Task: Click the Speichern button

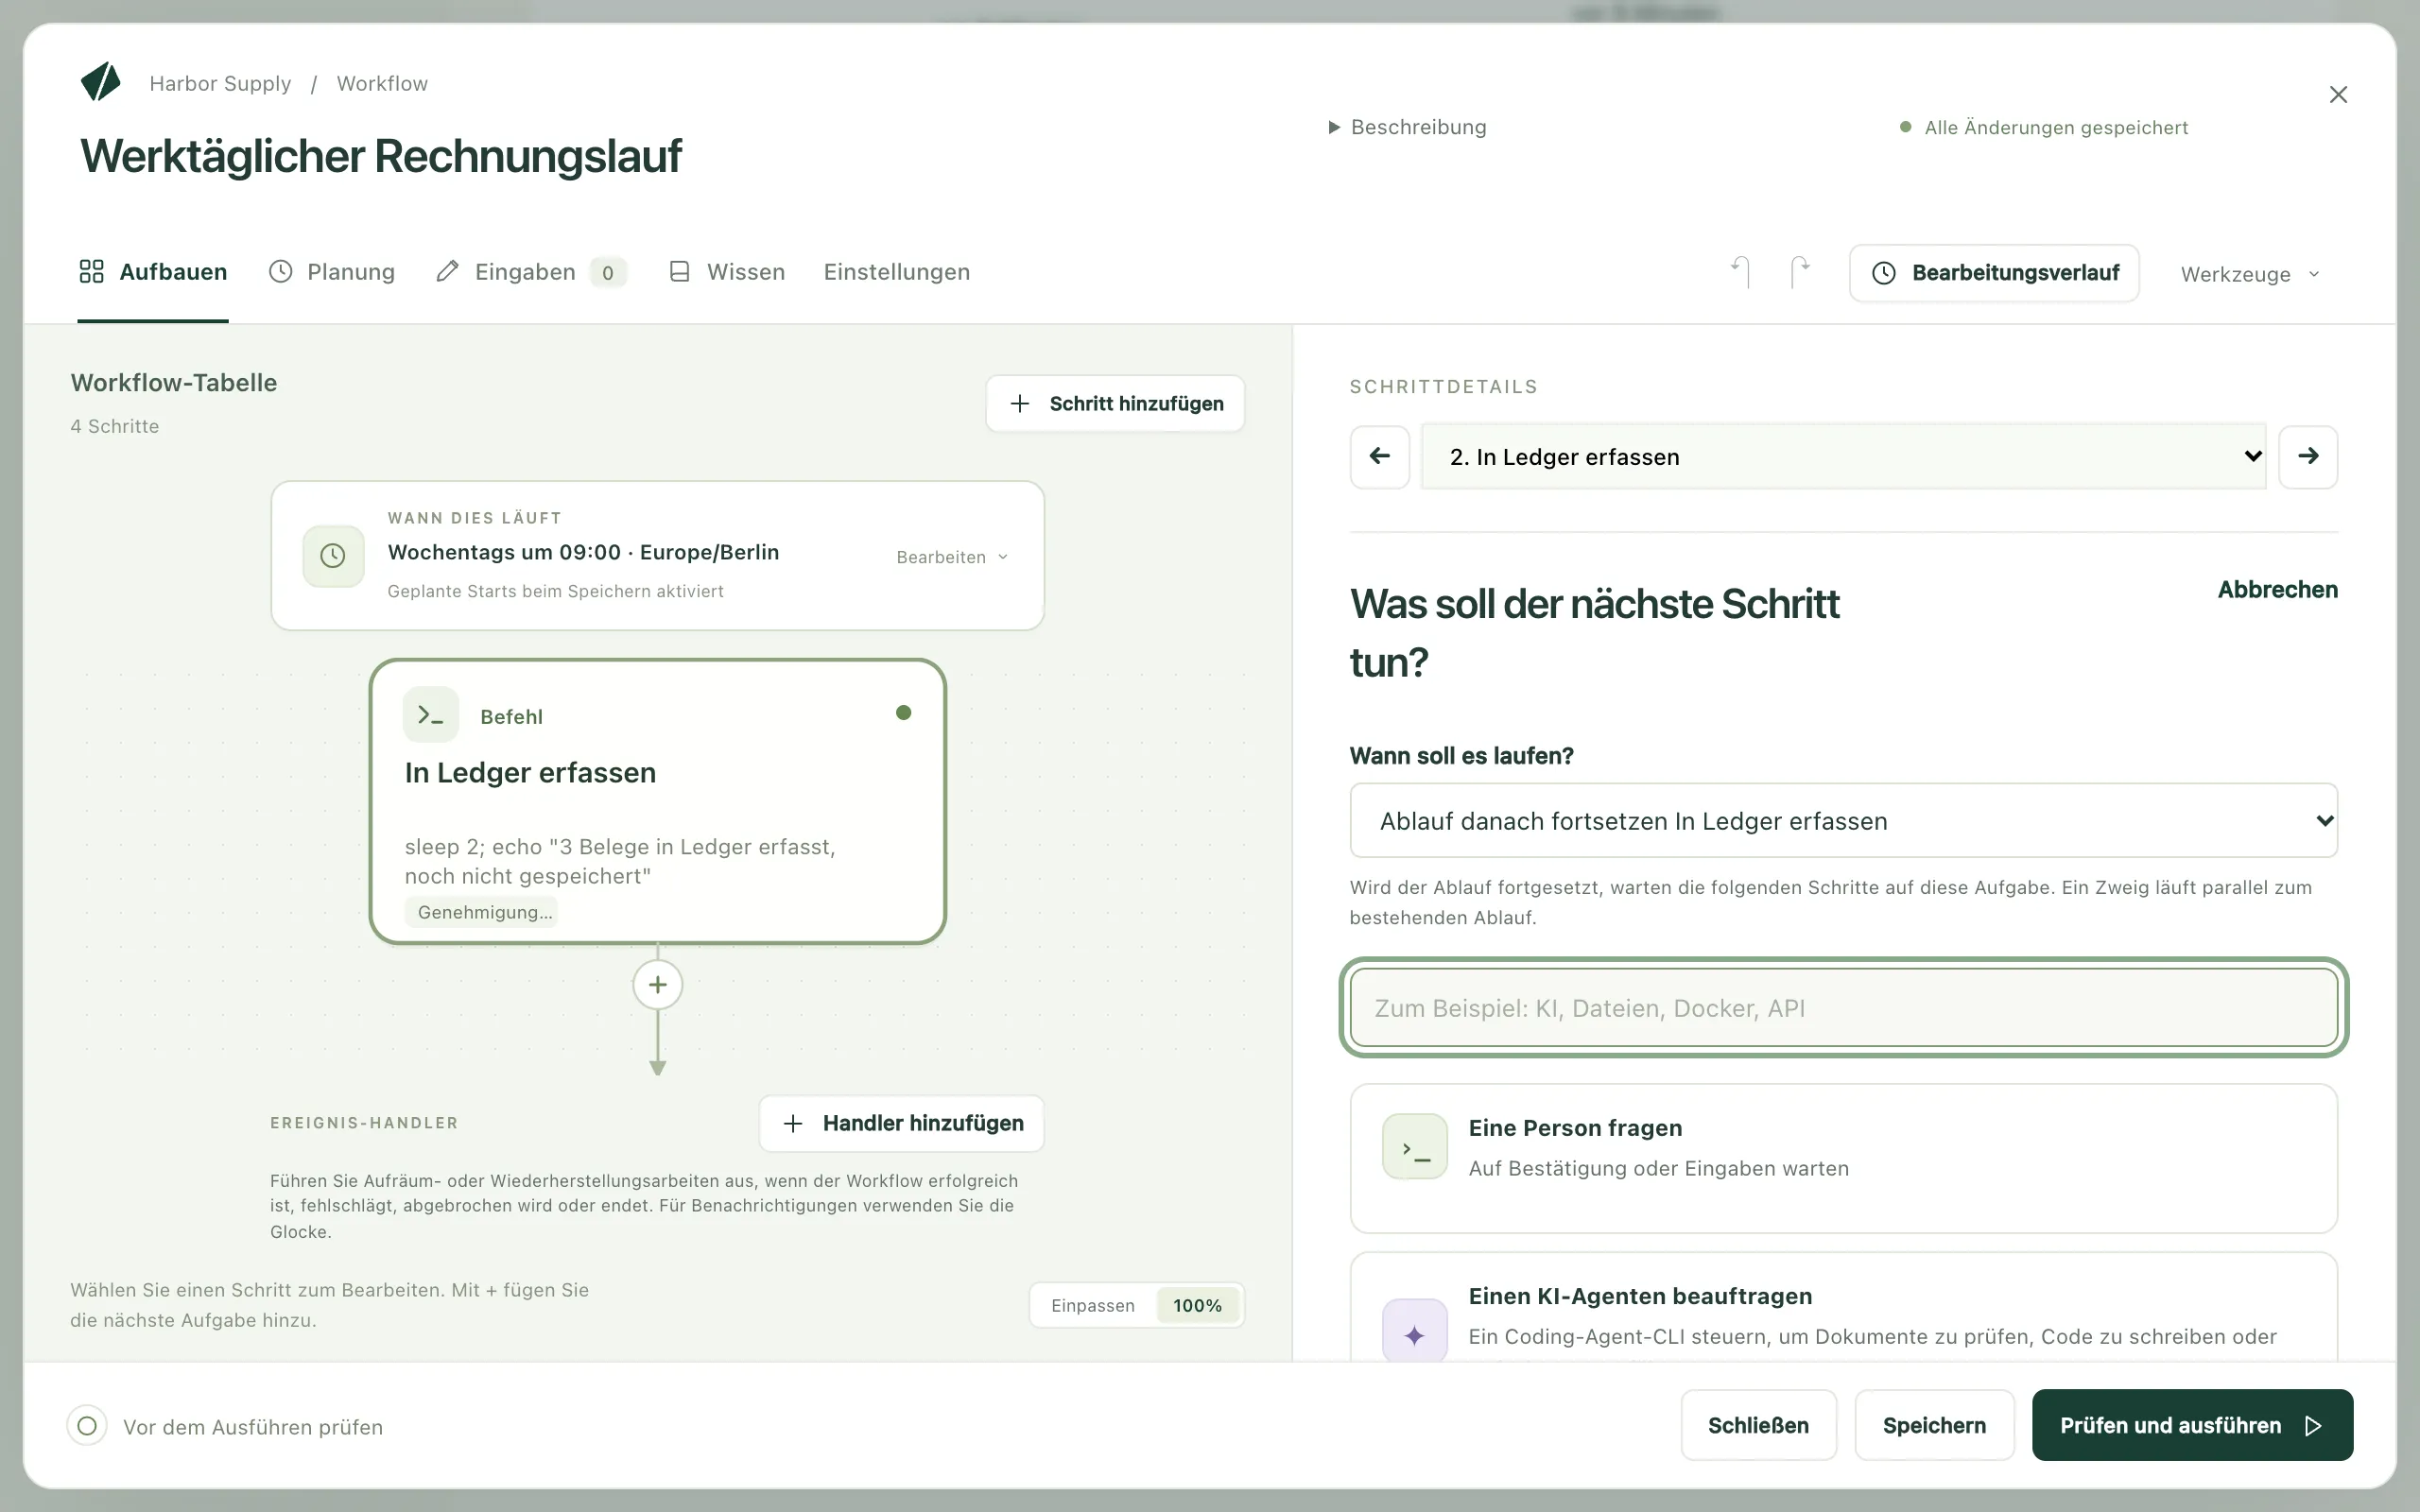Action: pyautogui.click(x=1934, y=1425)
